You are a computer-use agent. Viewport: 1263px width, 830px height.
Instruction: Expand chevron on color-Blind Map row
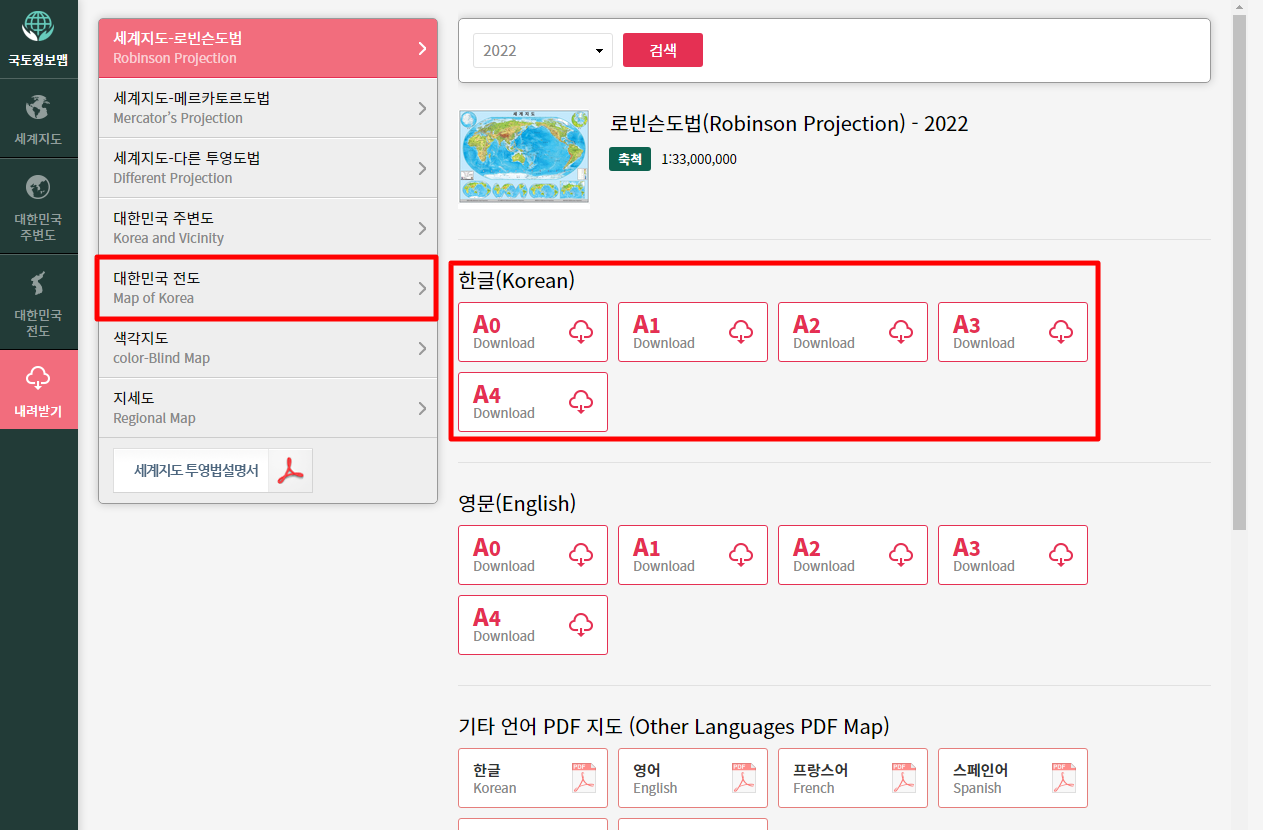[422, 348]
